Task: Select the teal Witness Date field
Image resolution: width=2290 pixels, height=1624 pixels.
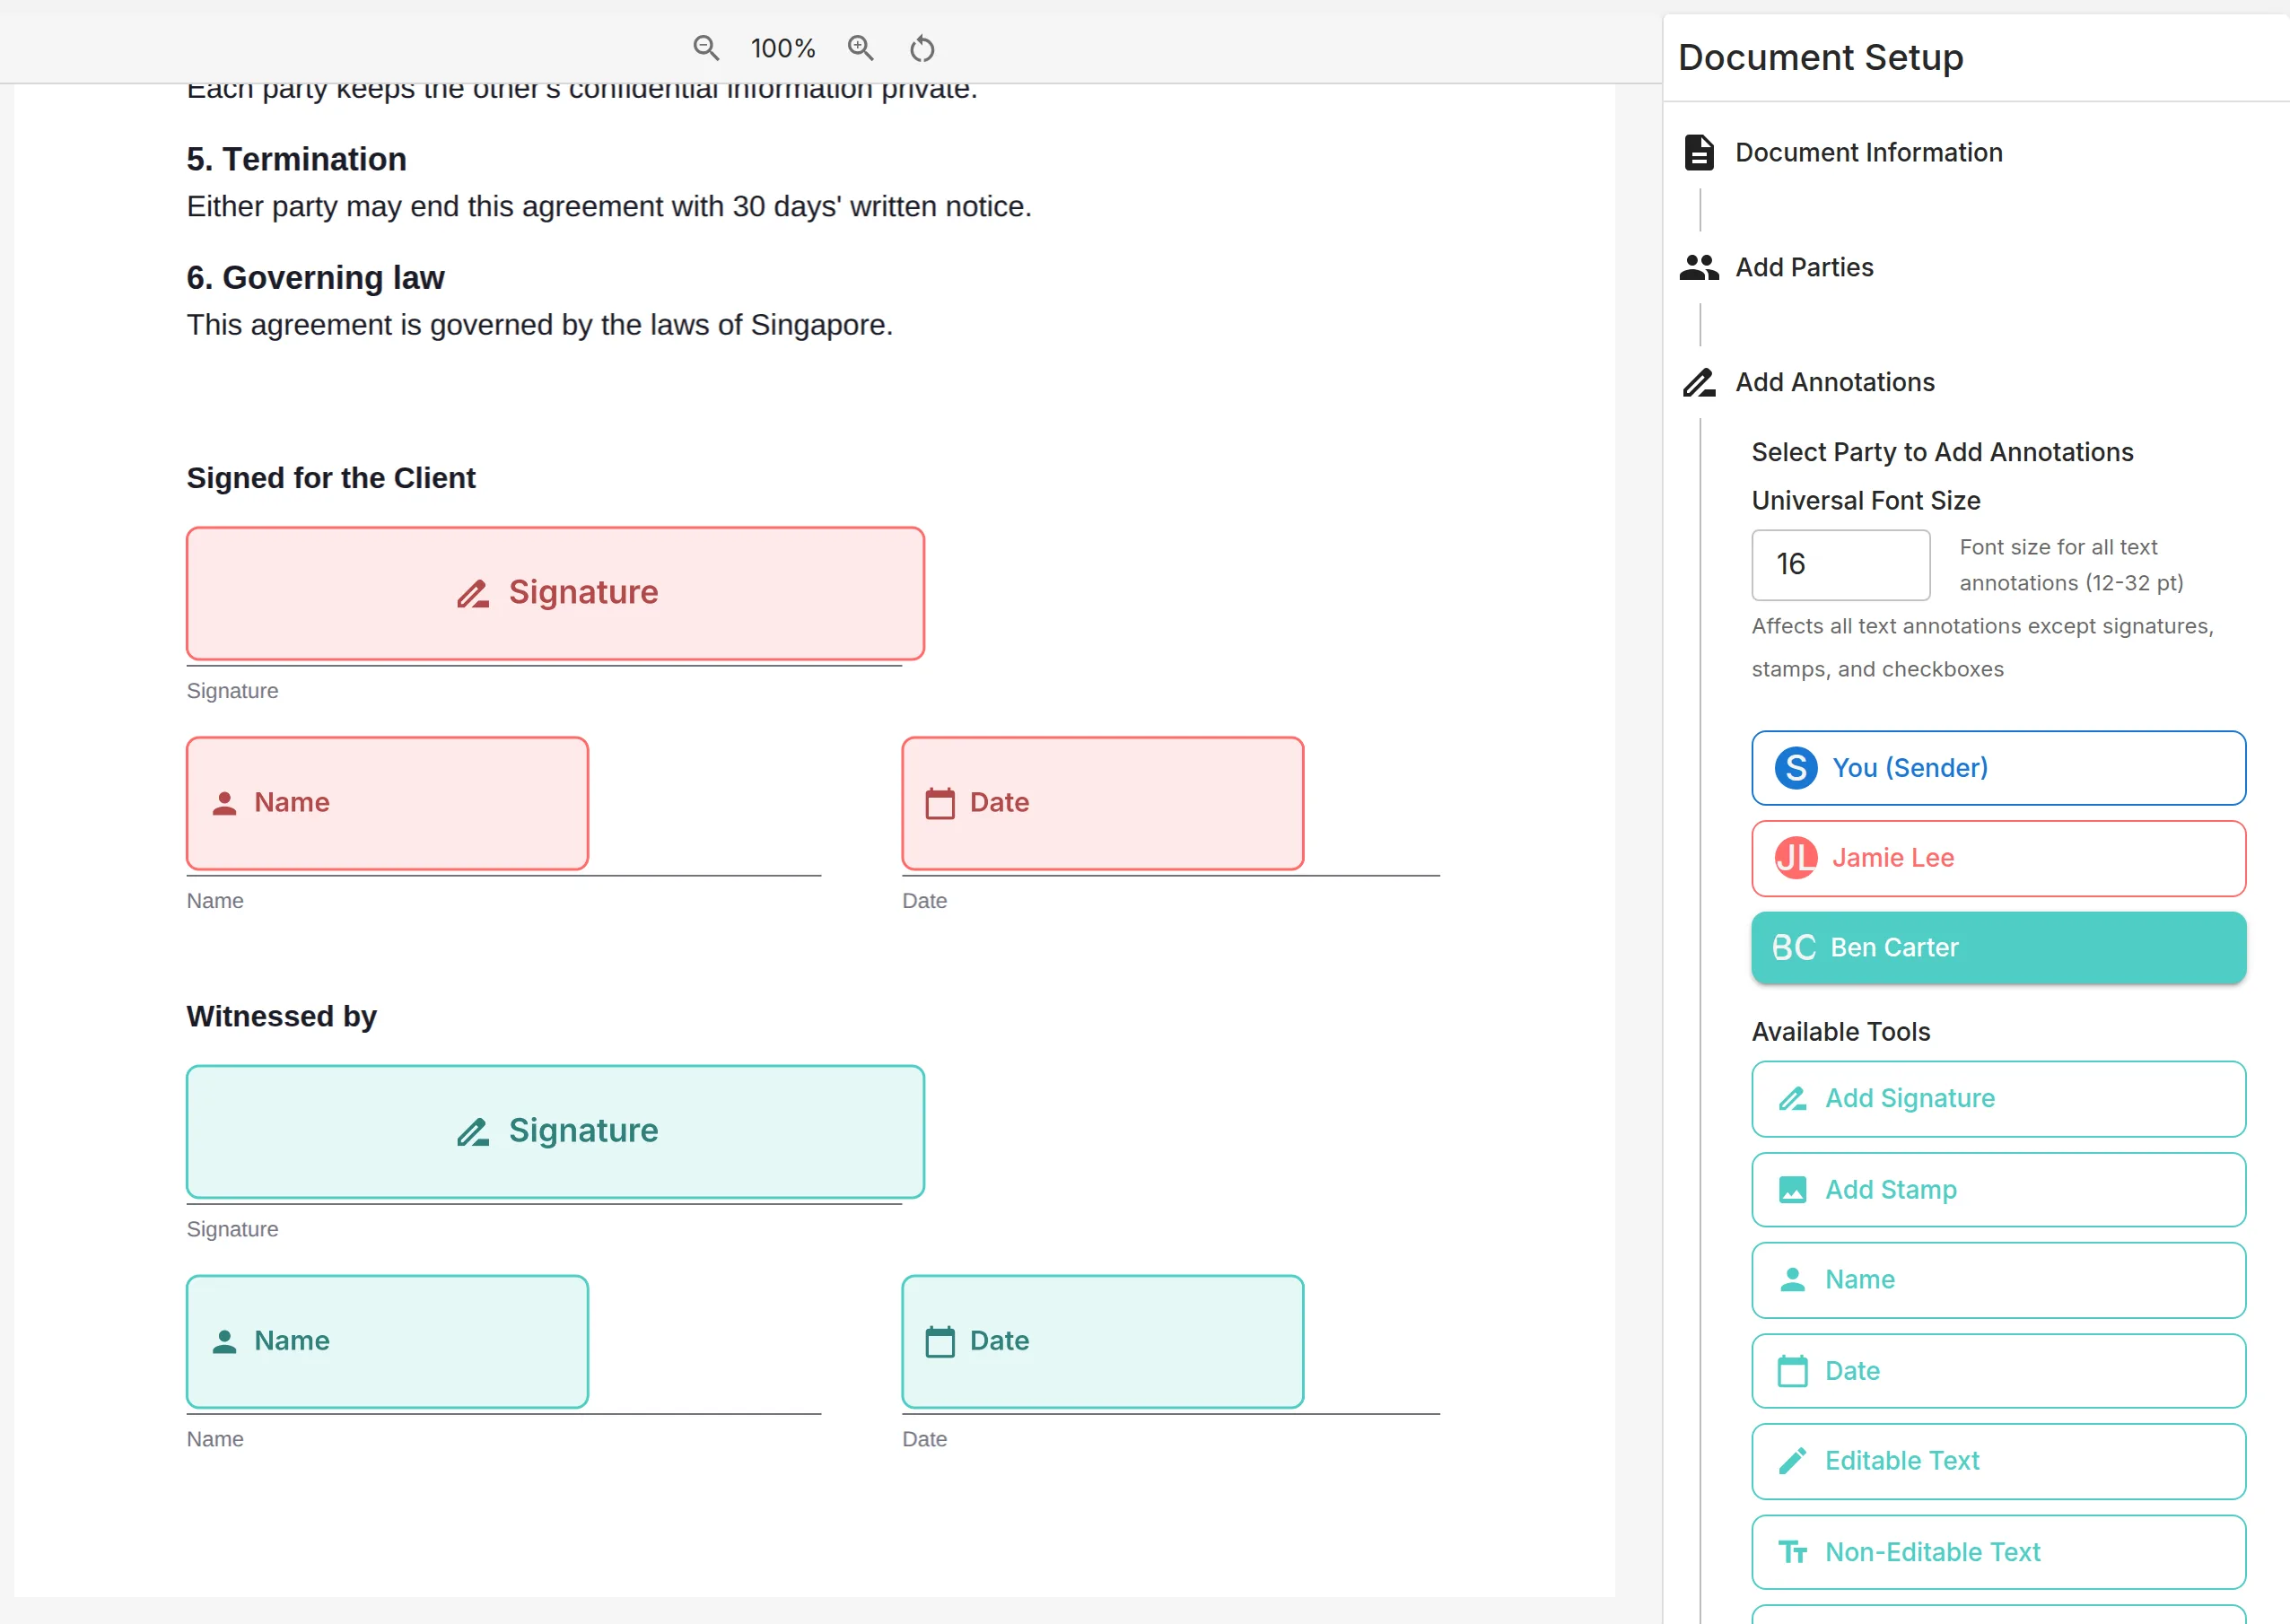Action: coord(1102,1341)
